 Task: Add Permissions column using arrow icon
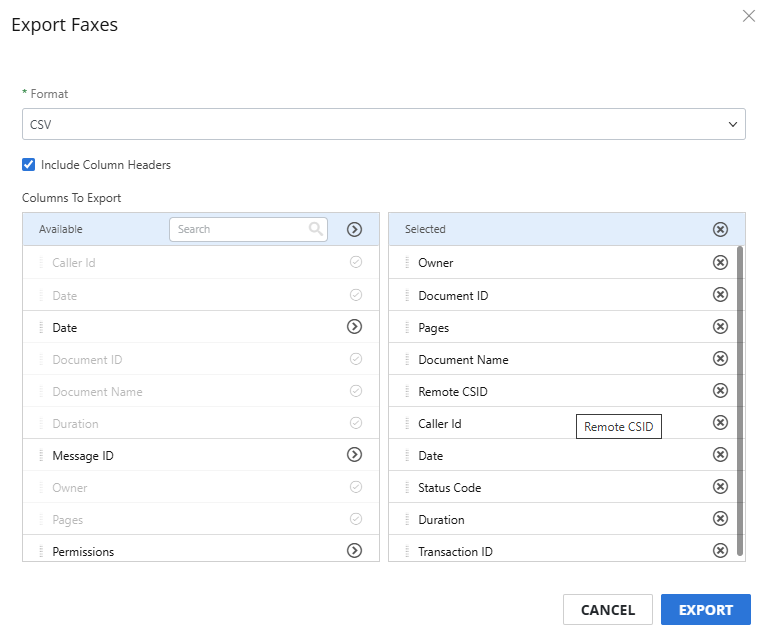[354, 551]
